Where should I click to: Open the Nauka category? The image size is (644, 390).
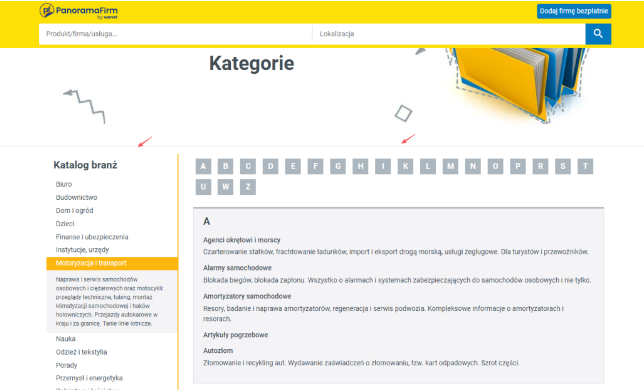coord(66,339)
